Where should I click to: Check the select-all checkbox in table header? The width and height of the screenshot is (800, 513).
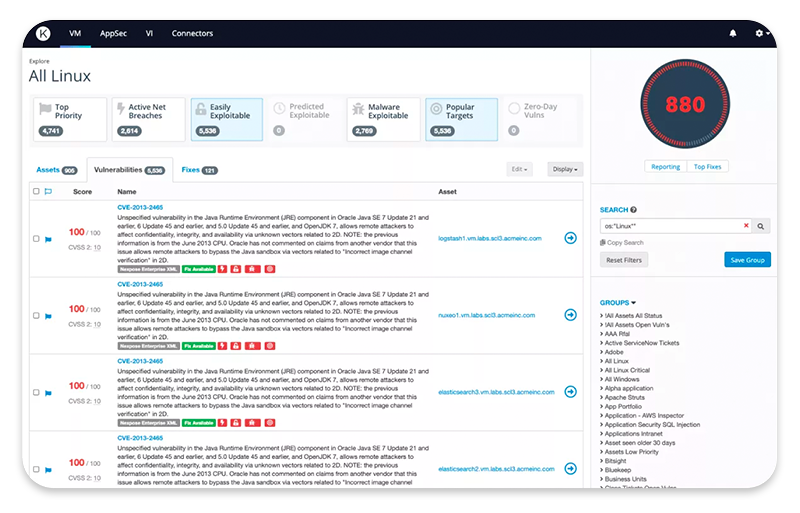click(x=36, y=191)
